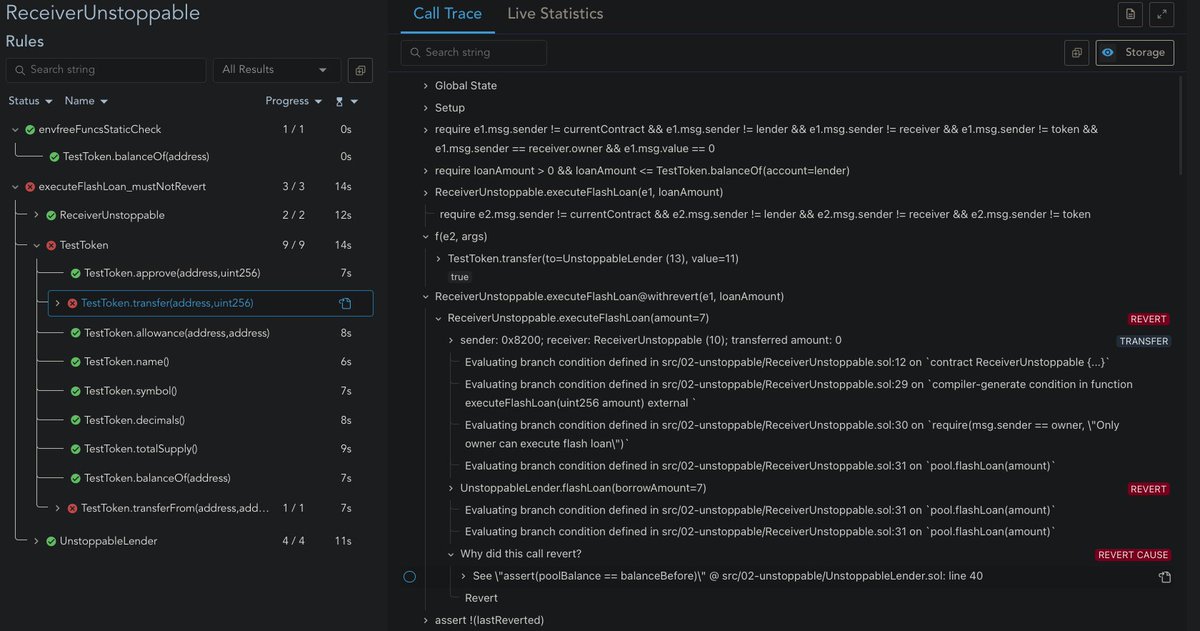1200x631 pixels.
Task: Copy icon on assert poolBalance row
Action: tap(1165, 577)
